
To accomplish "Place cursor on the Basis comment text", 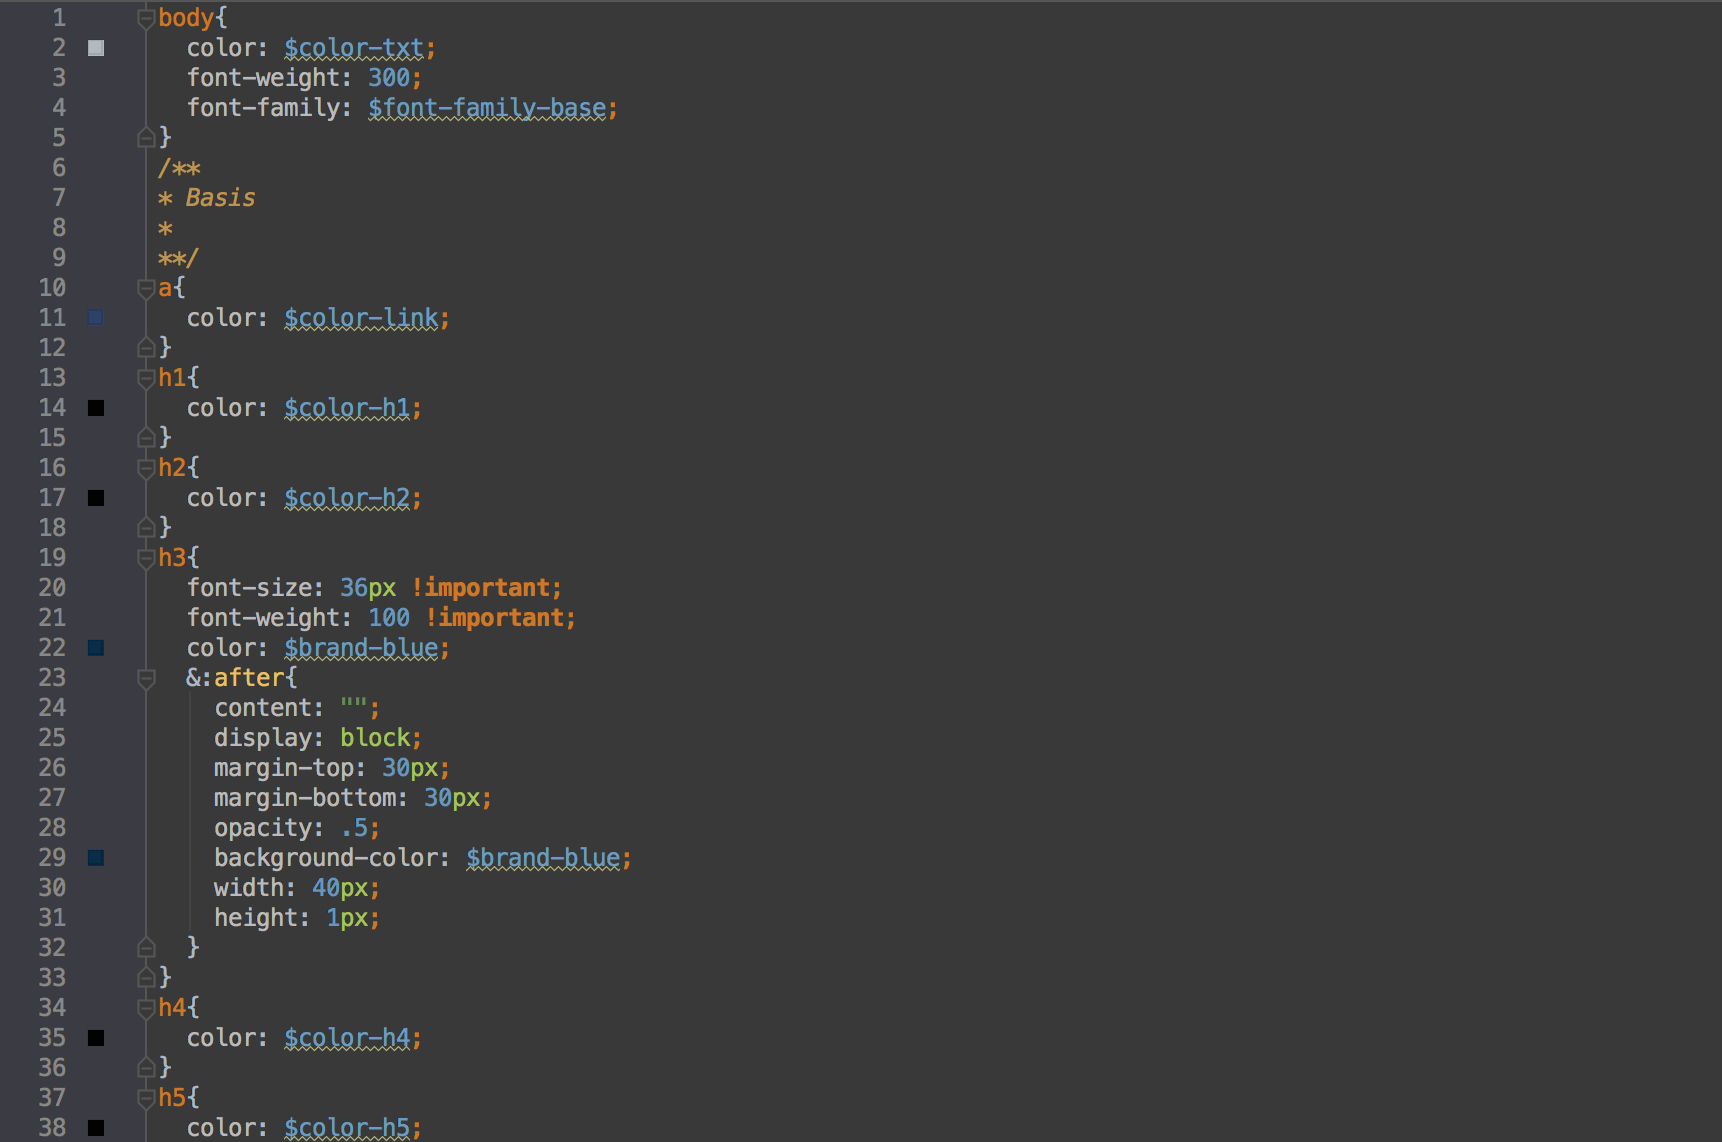I will click(220, 198).
